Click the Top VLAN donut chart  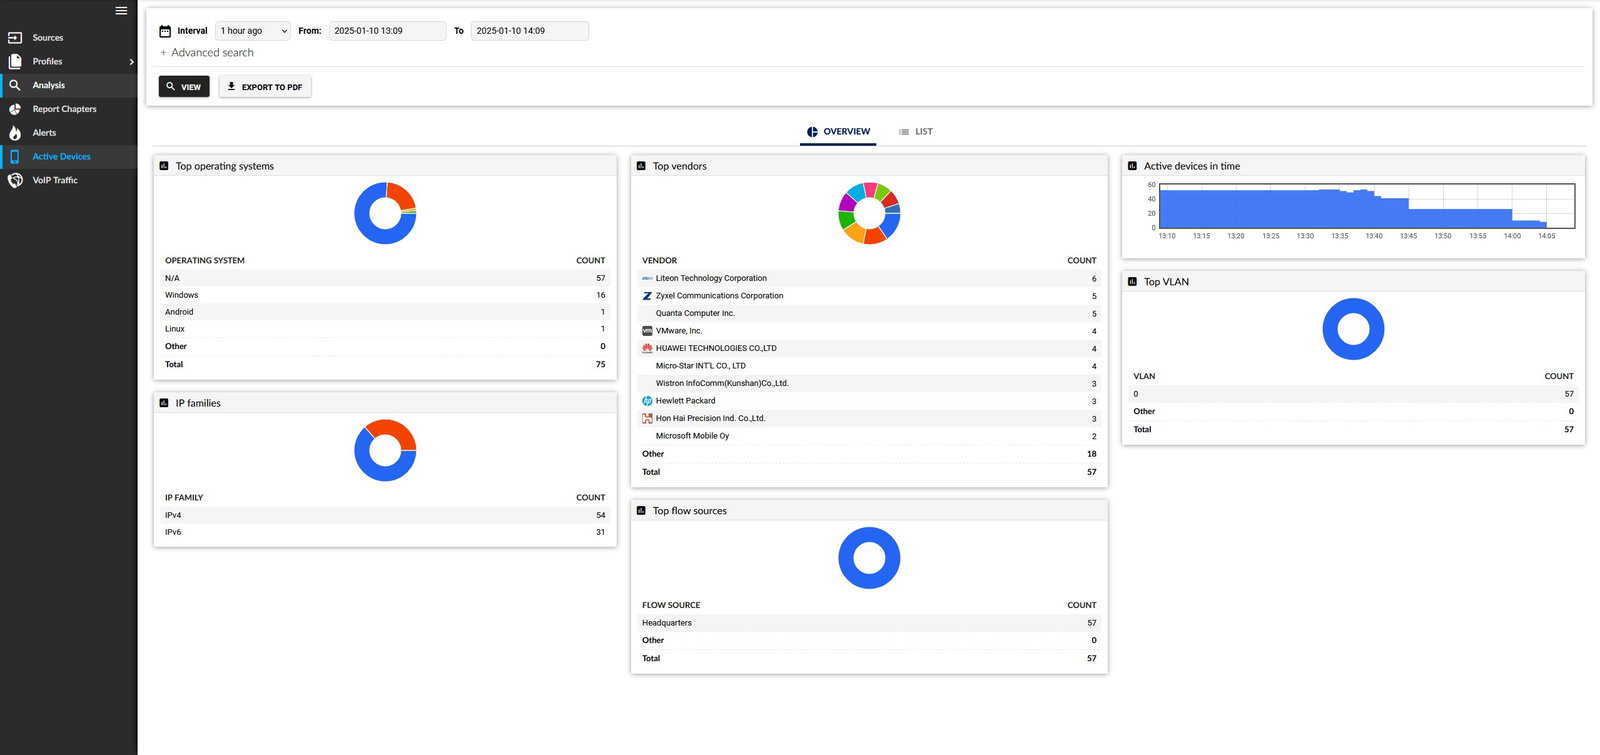(1353, 329)
